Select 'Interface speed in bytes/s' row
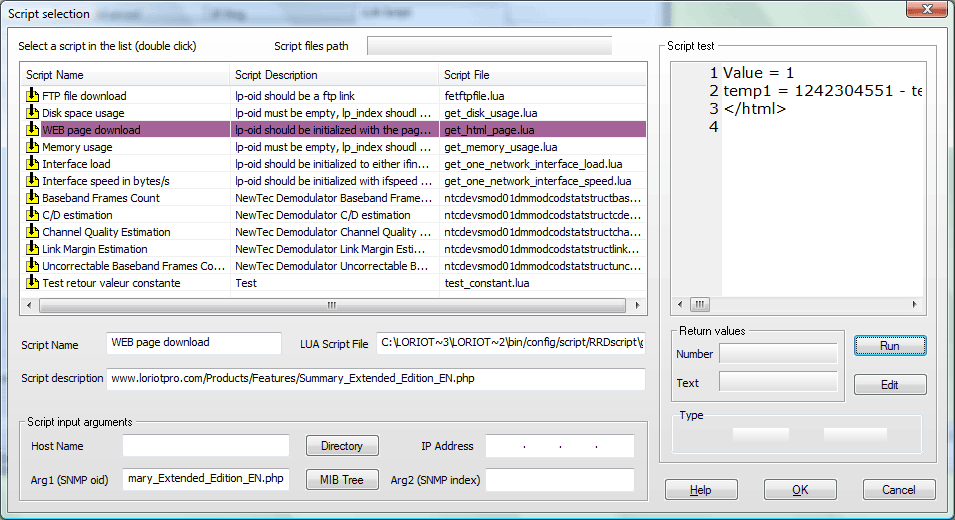955x520 pixels. pos(333,181)
